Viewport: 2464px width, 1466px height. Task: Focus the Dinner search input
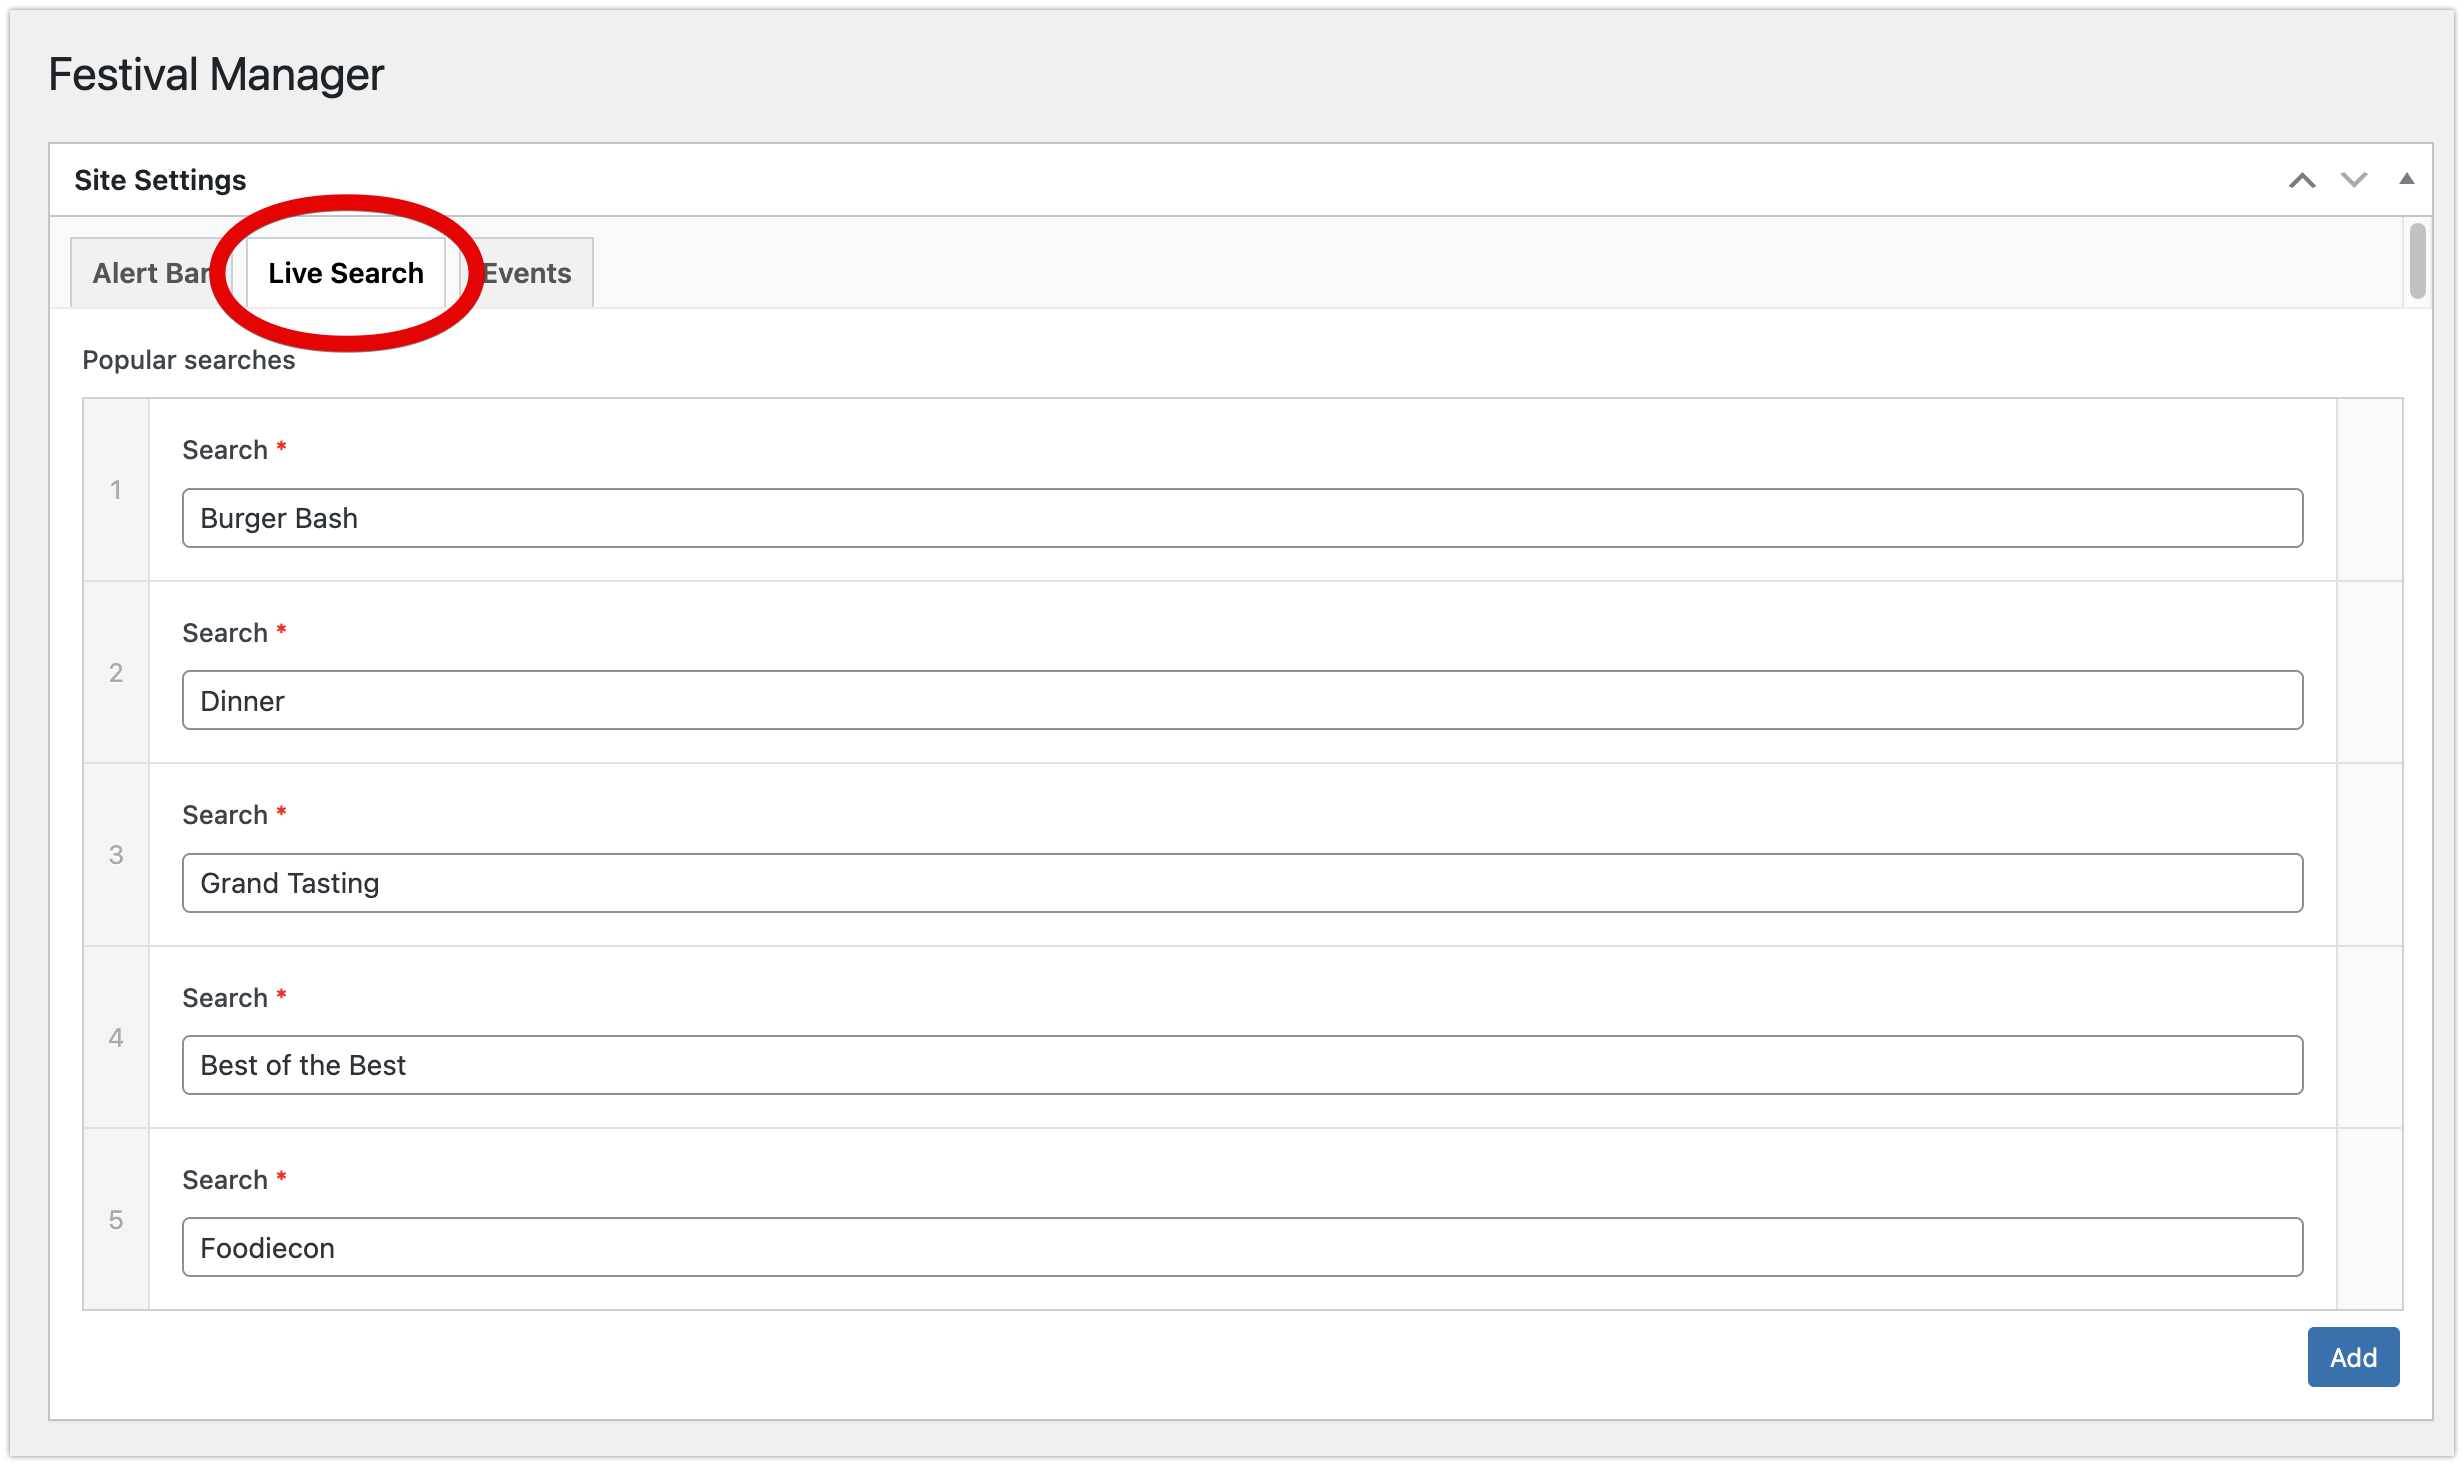[x=1242, y=700]
